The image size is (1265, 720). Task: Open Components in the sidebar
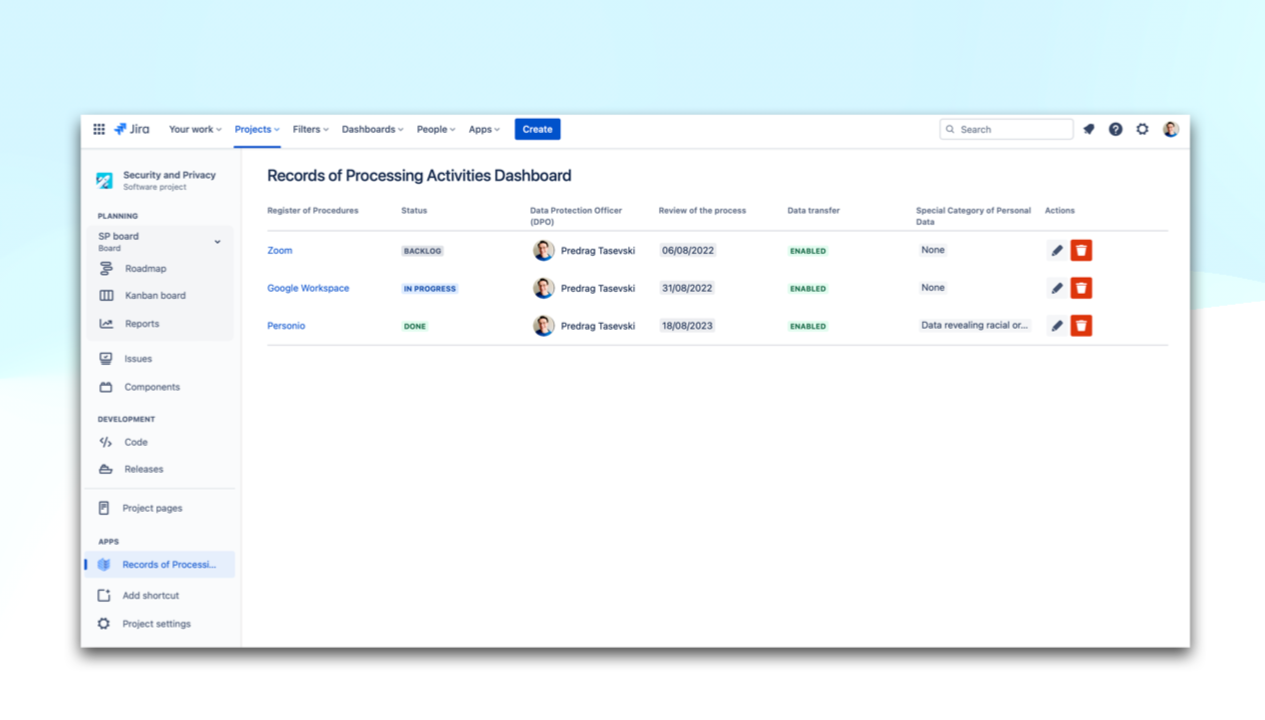coord(152,387)
